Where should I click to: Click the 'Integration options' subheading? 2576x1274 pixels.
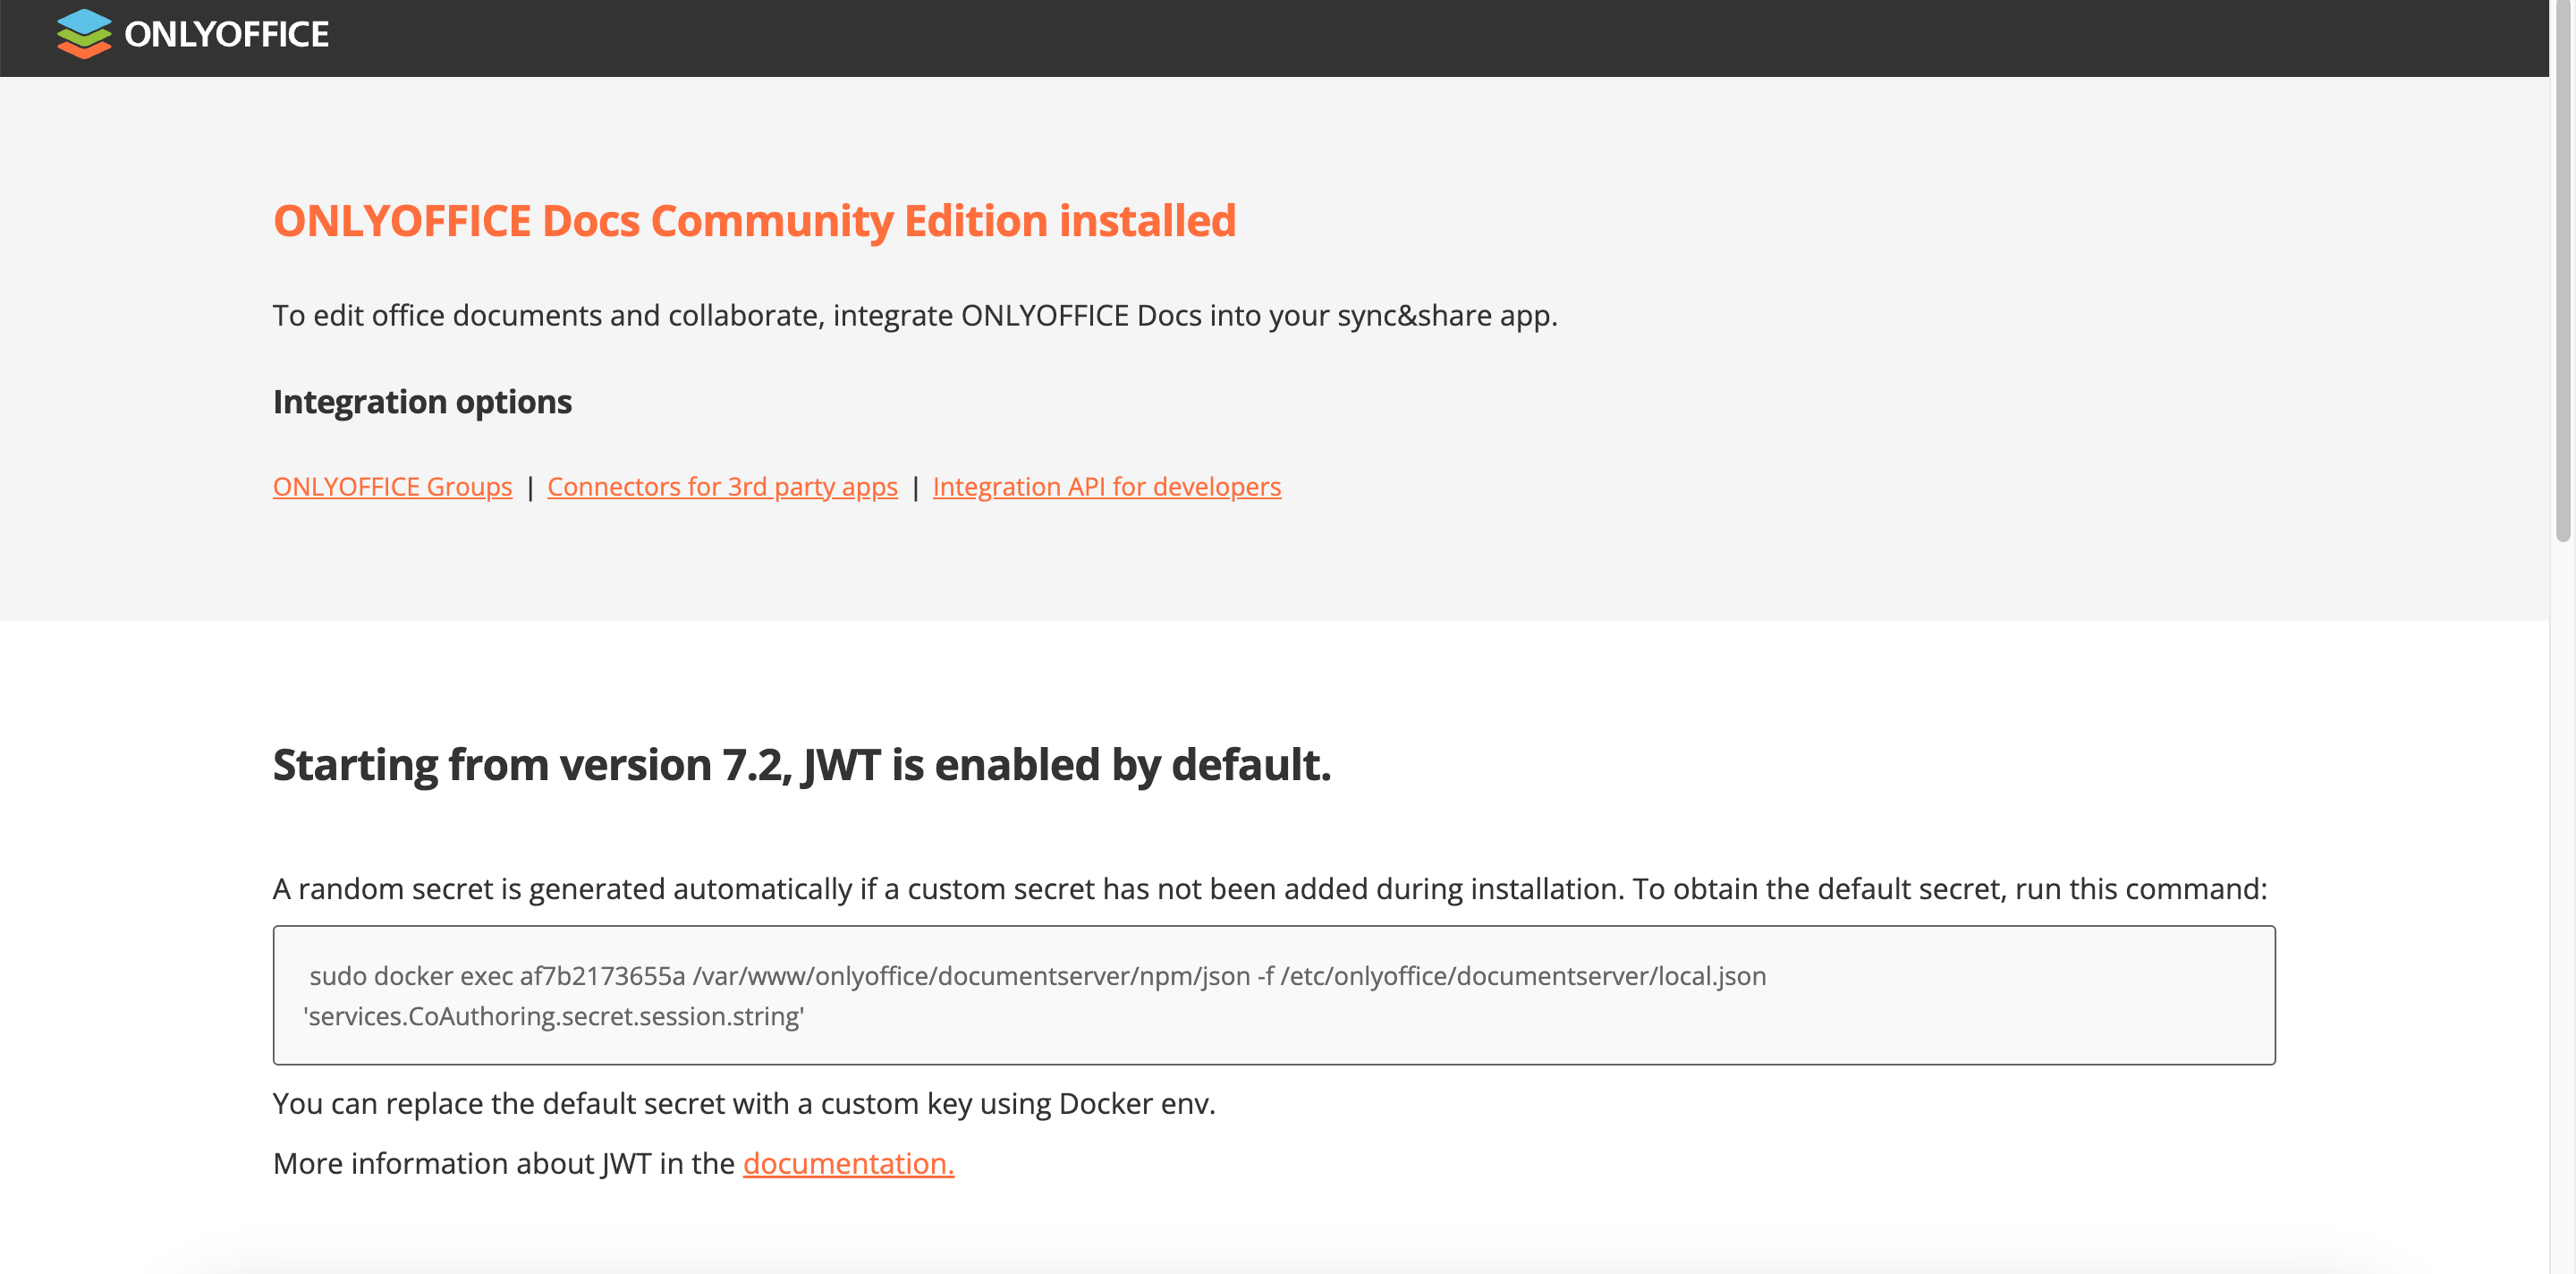pyautogui.click(x=422, y=402)
